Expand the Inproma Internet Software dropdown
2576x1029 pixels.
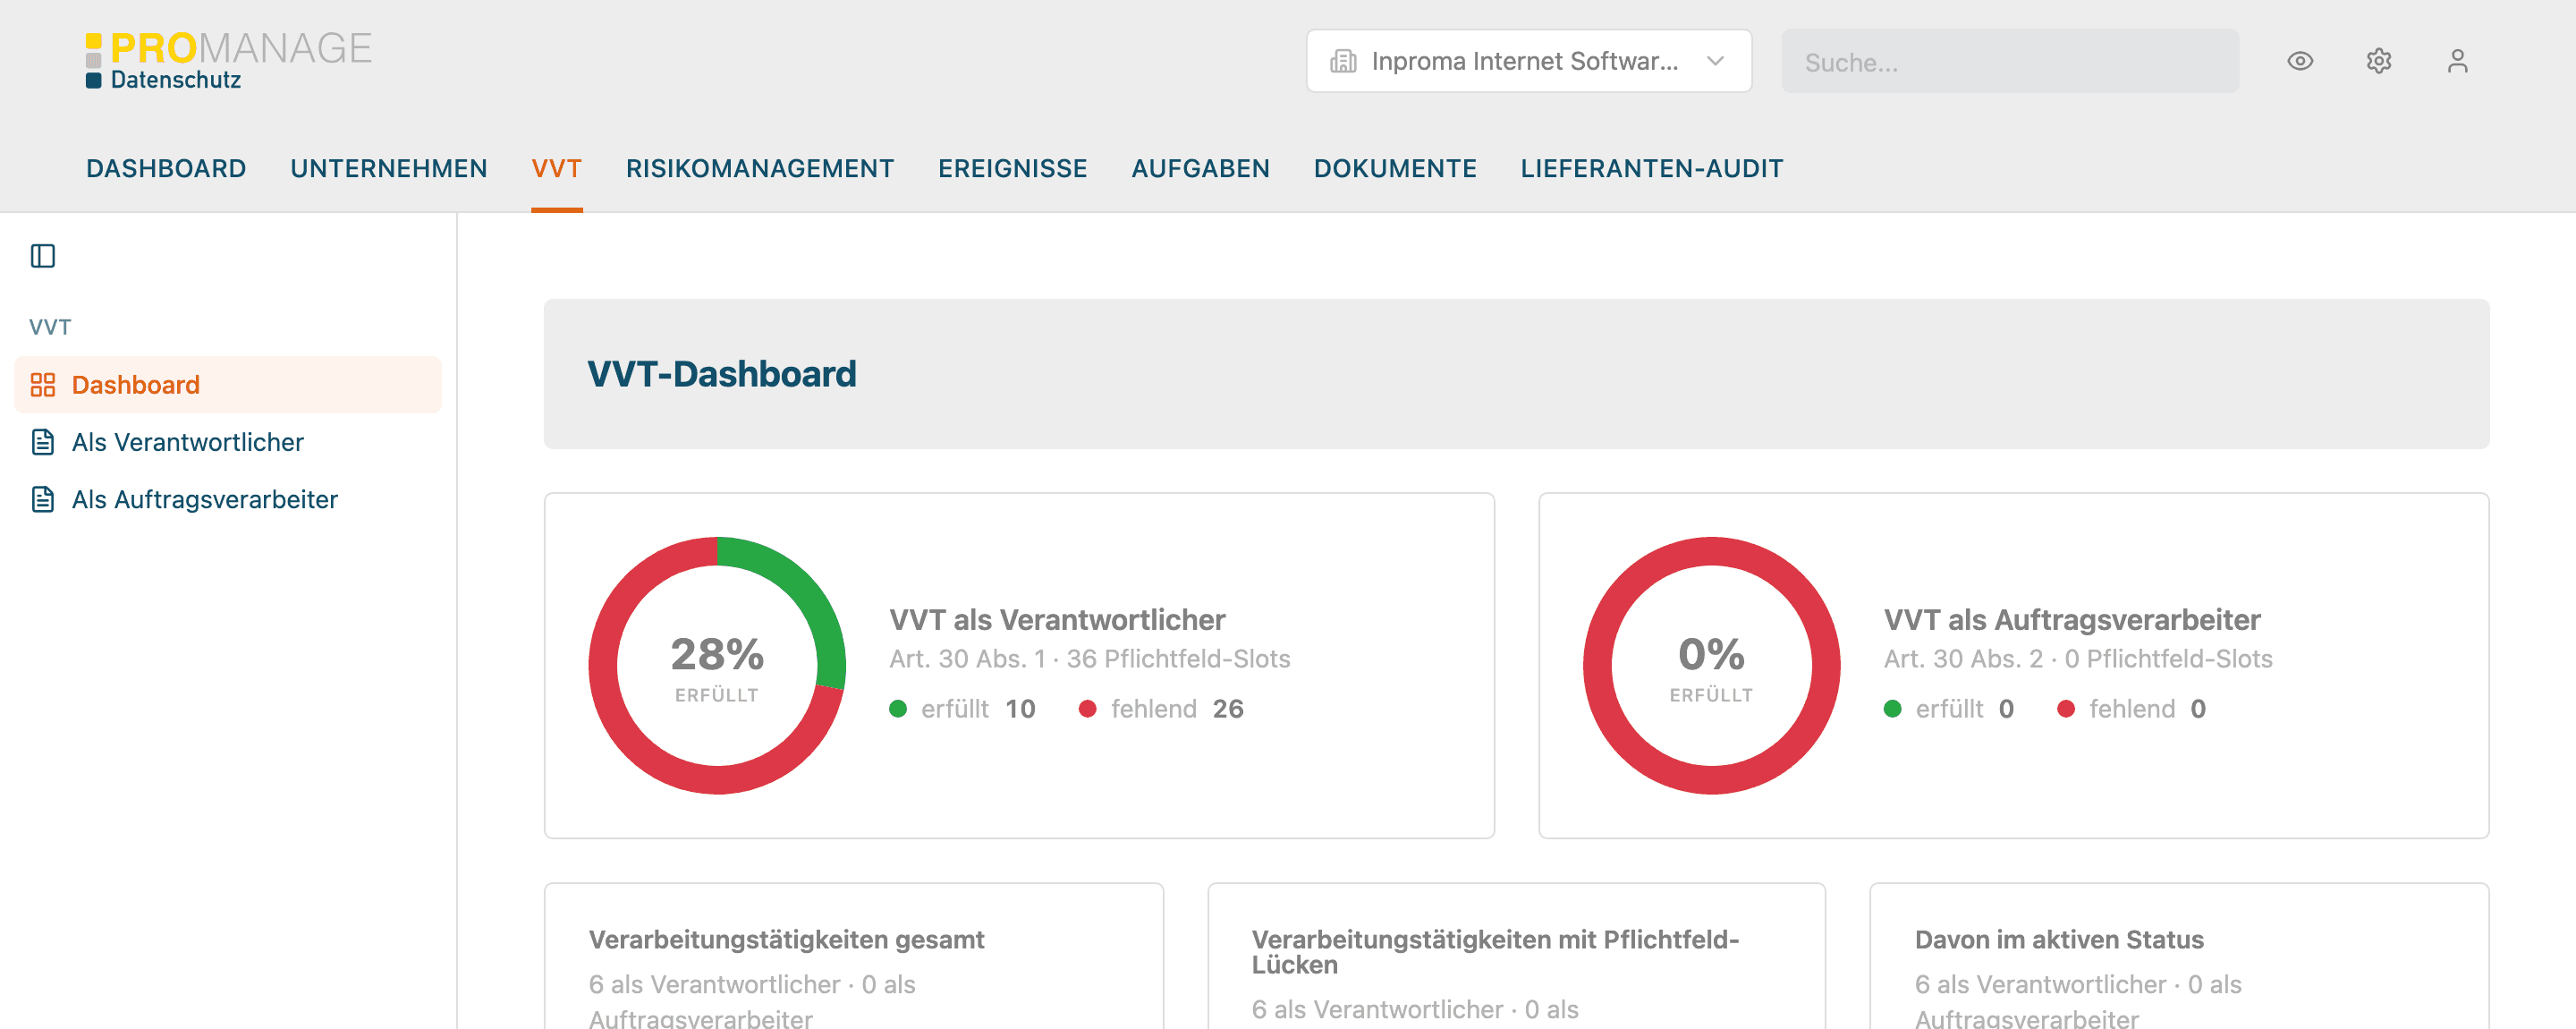tap(1528, 61)
